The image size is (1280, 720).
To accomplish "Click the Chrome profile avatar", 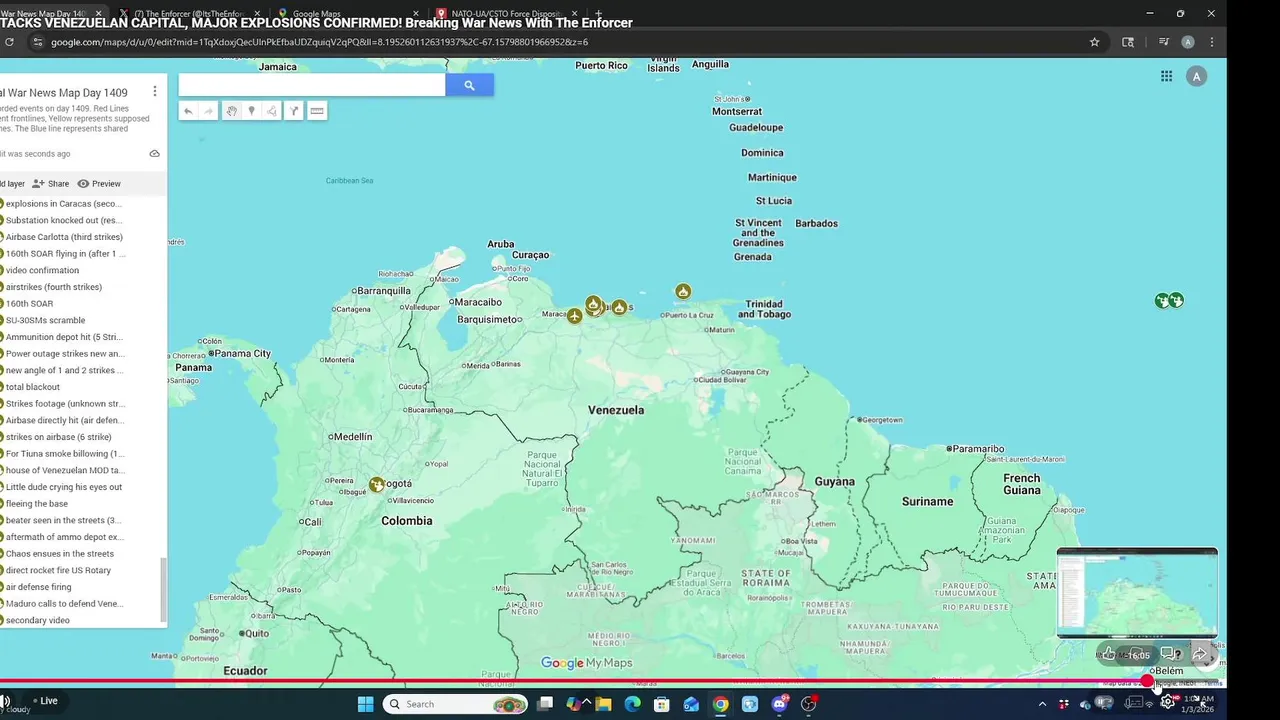I will click(1187, 42).
